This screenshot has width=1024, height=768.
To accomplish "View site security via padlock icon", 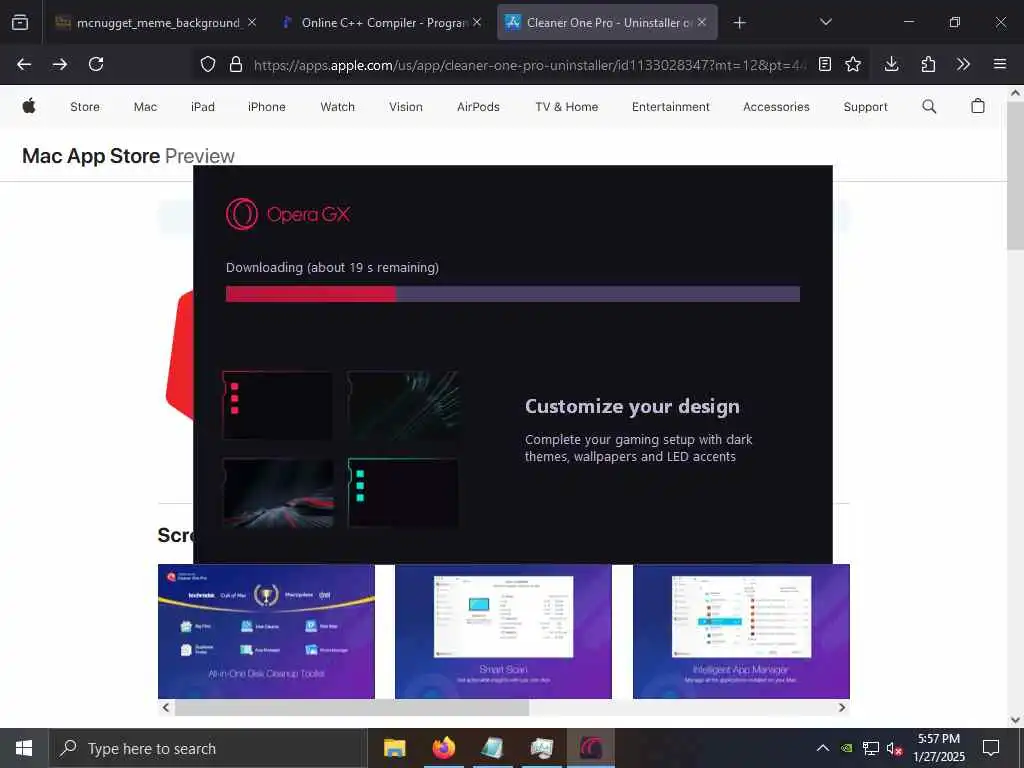I will pyautogui.click(x=236, y=64).
